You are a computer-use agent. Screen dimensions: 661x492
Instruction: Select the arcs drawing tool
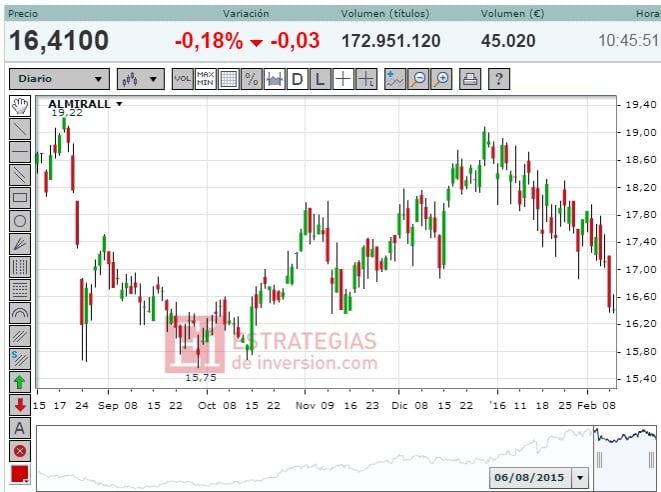coord(20,313)
